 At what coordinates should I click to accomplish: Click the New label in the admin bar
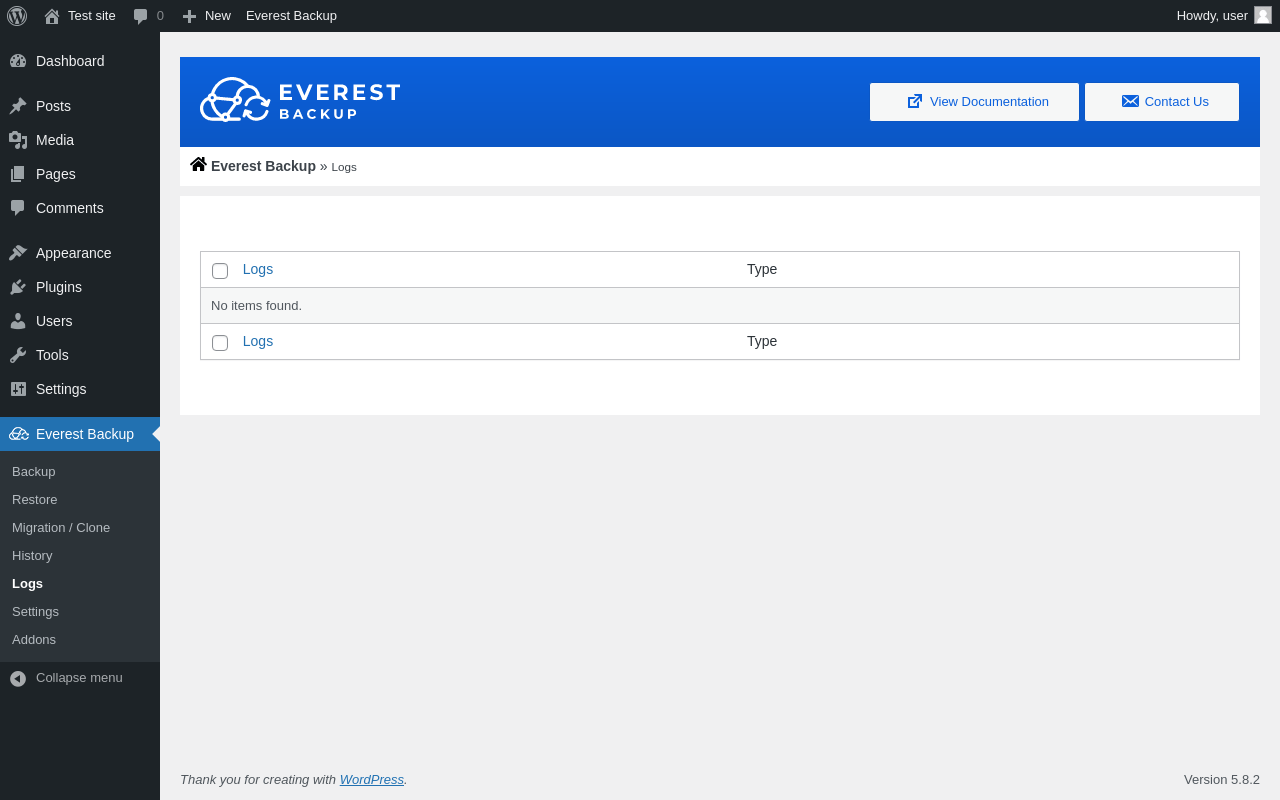click(x=218, y=16)
